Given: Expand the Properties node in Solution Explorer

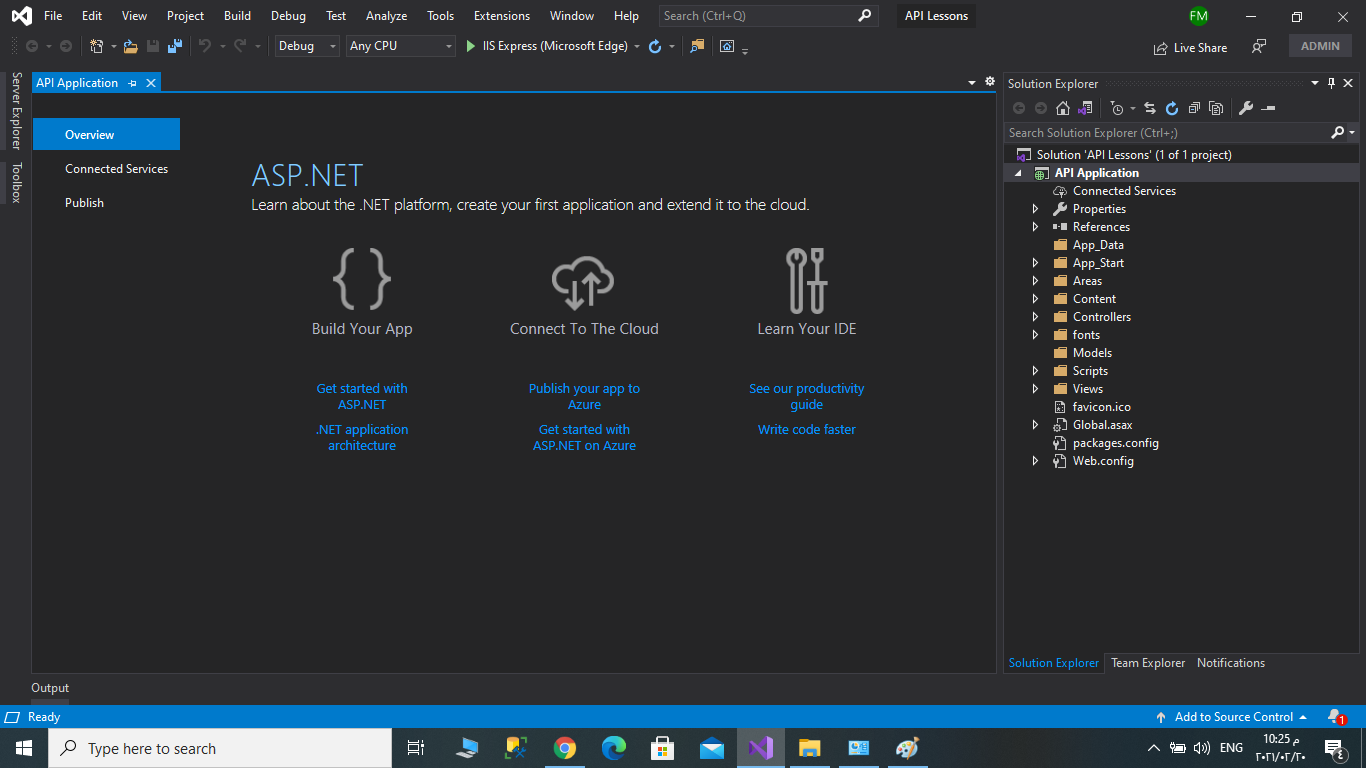Looking at the screenshot, I should 1035,209.
